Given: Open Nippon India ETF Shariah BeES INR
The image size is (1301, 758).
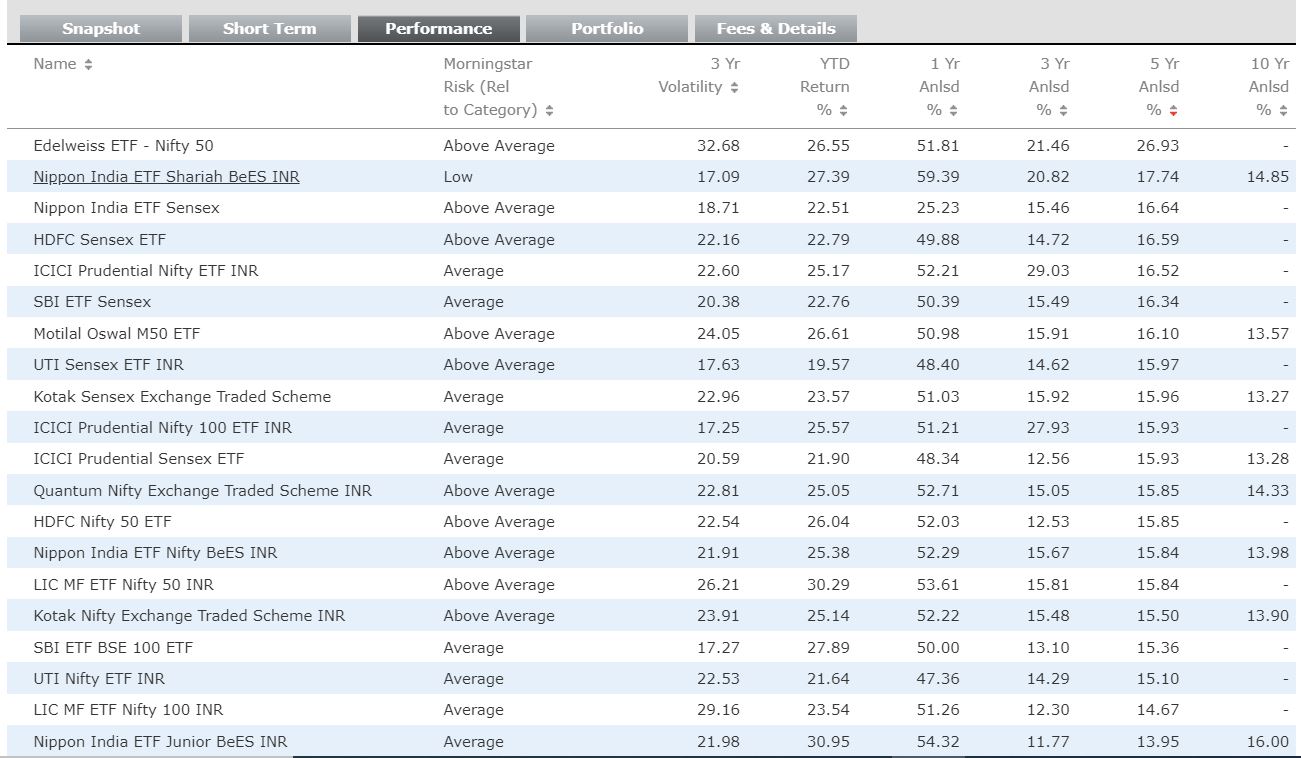Looking at the screenshot, I should tap(166, 177).
